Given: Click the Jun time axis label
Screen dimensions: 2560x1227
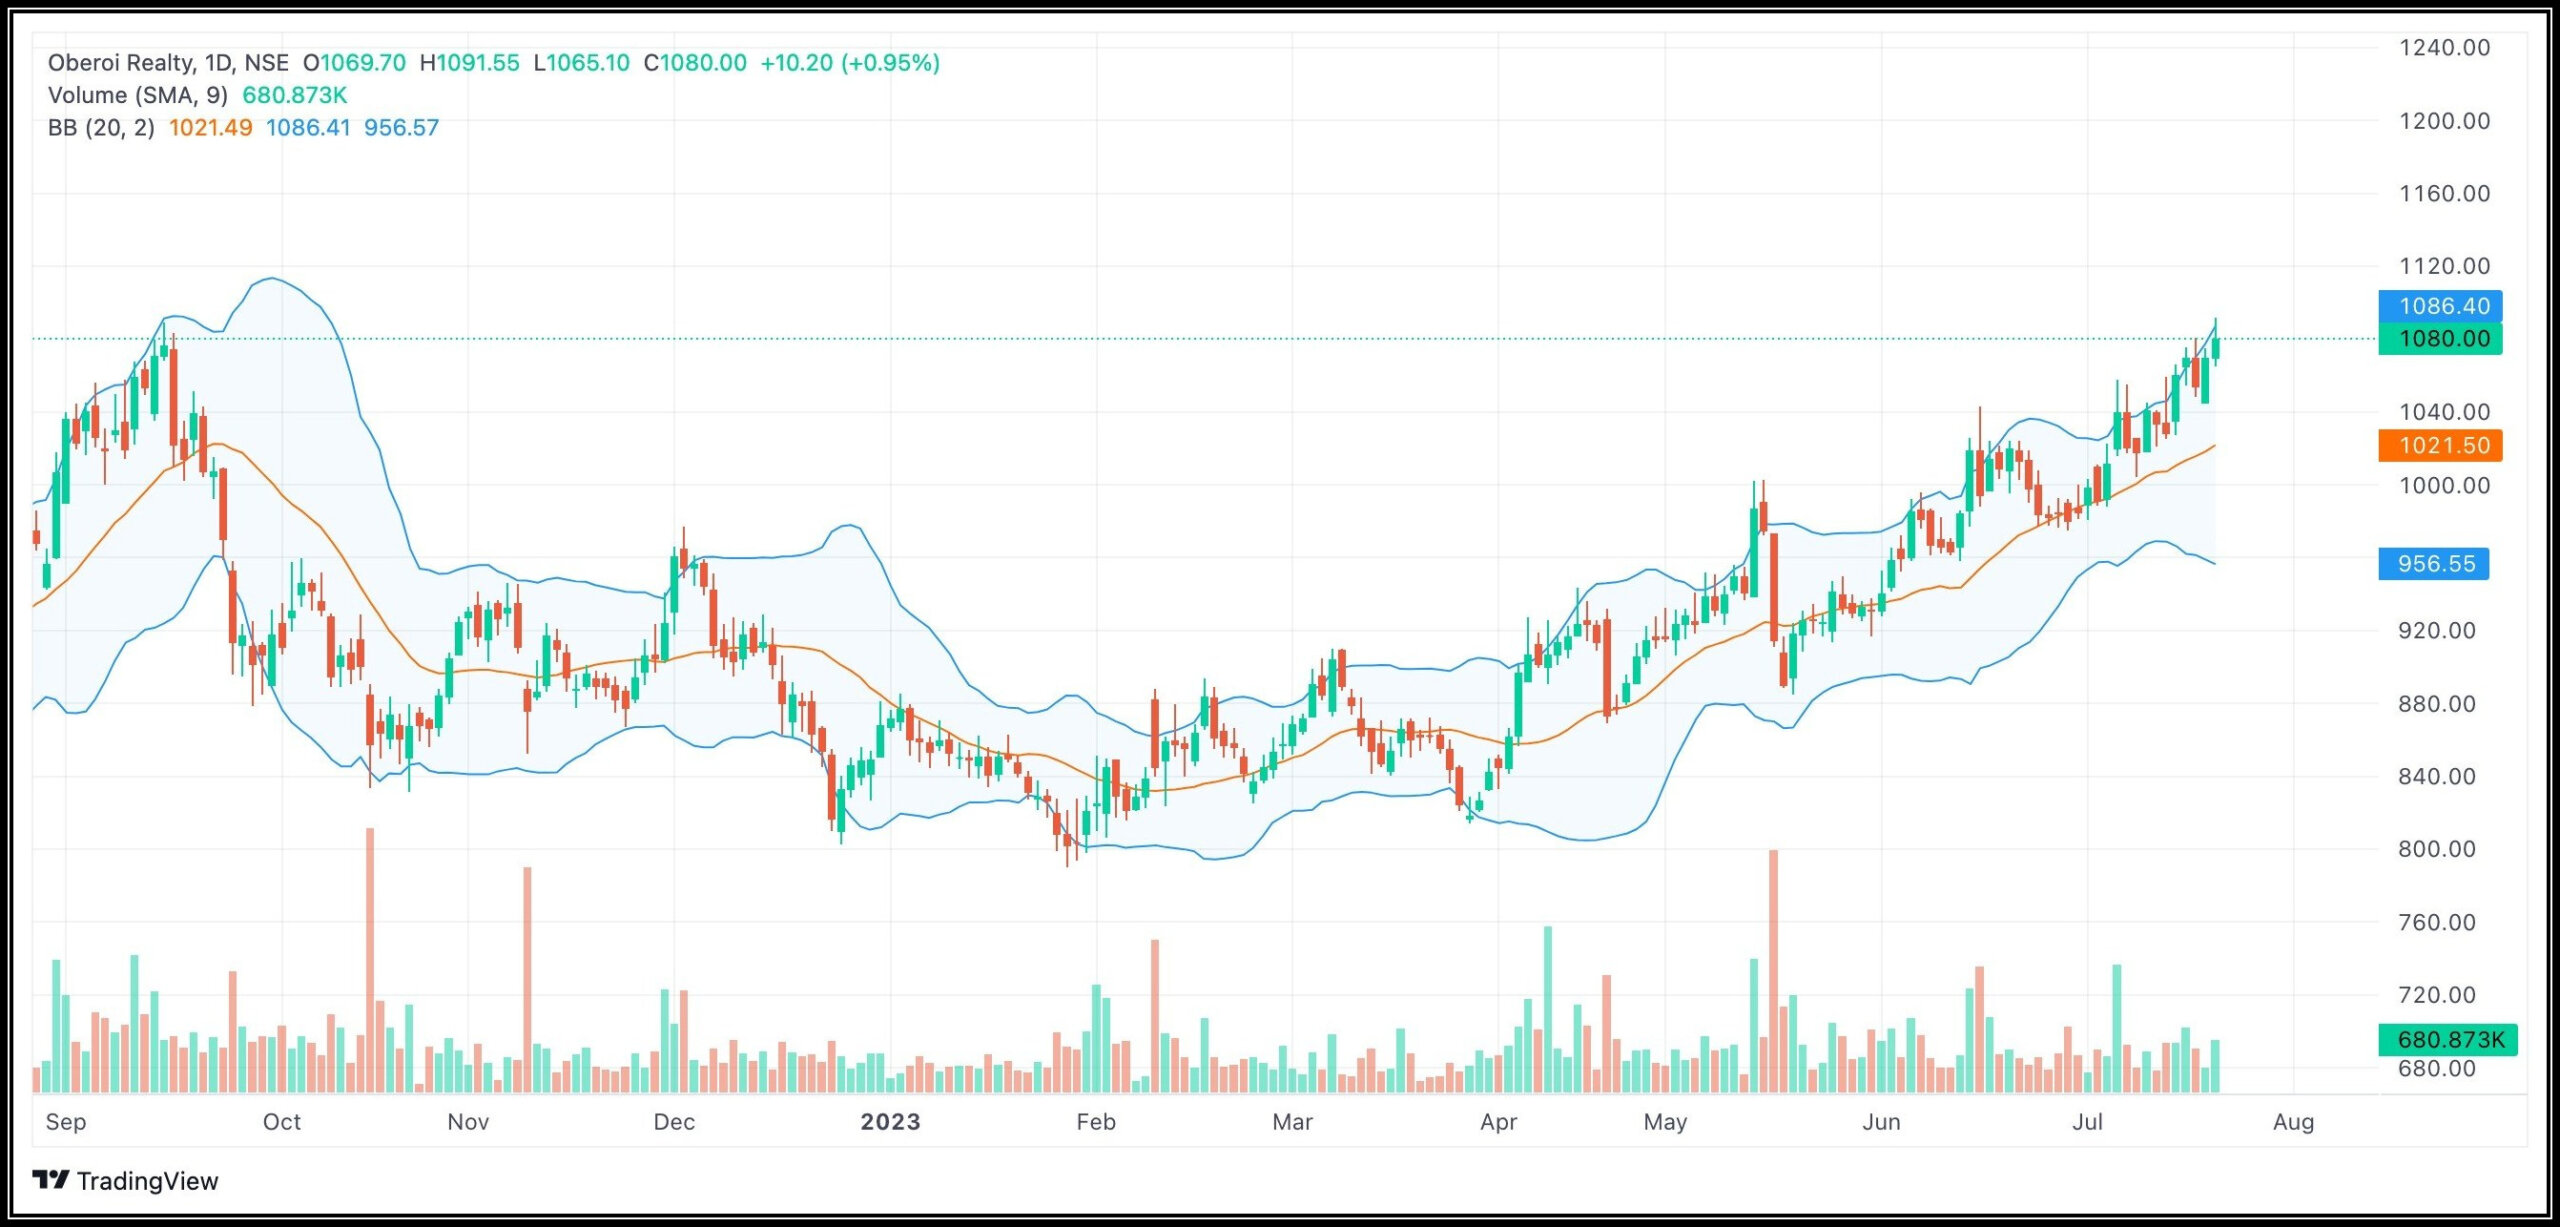Looking at the screenshot, I should (x=1881, y=1122).
